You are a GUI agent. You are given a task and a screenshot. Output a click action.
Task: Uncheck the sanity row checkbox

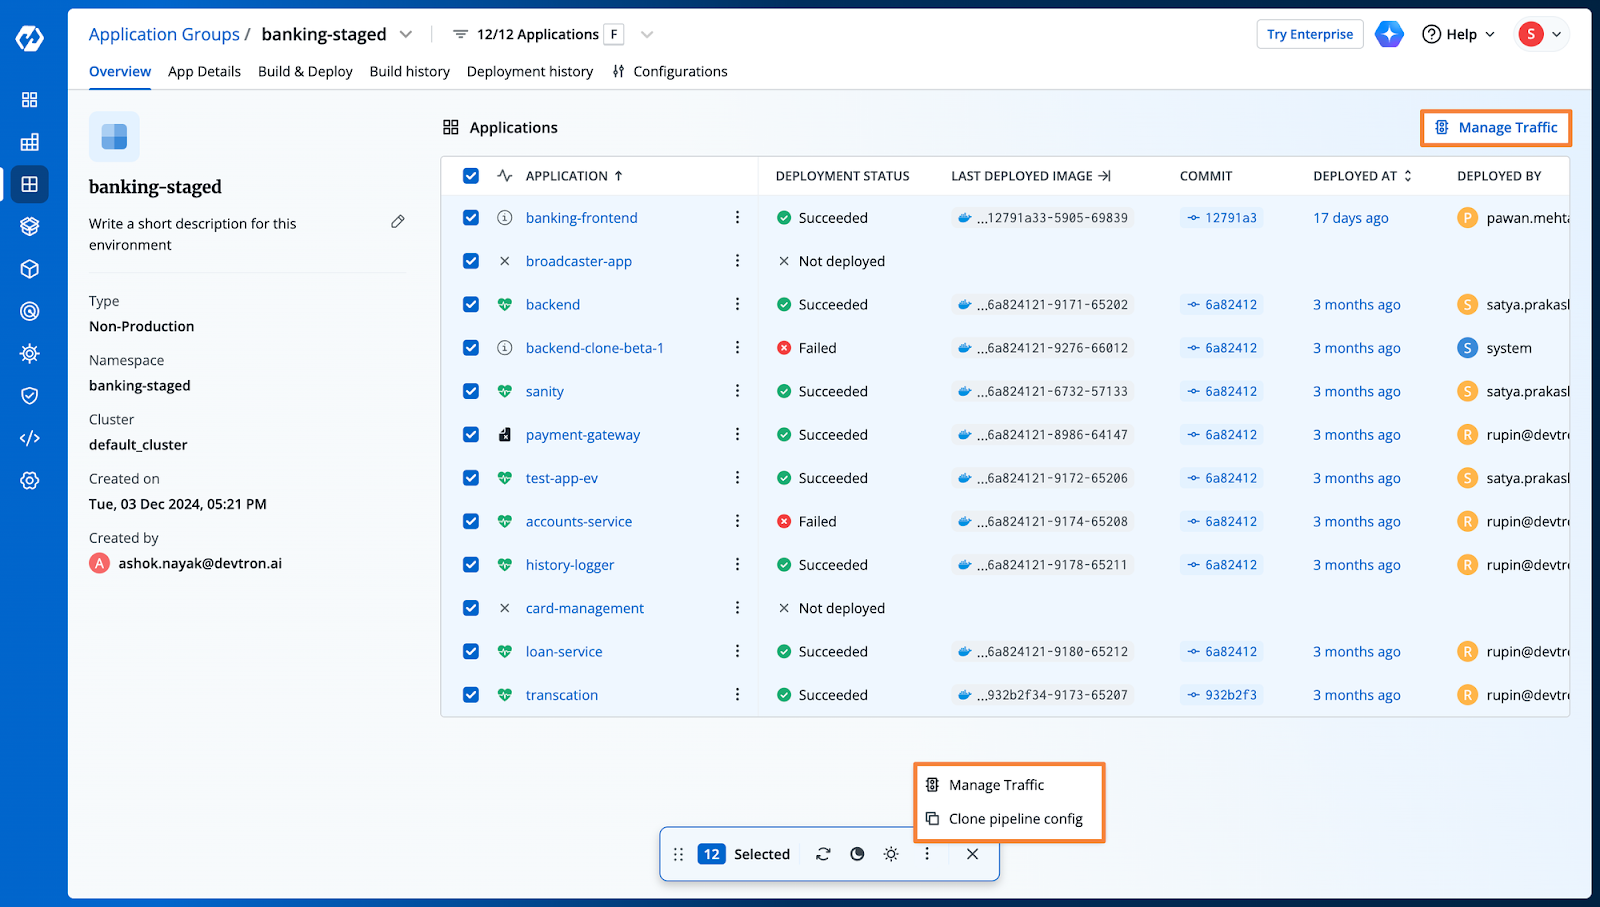471,391
